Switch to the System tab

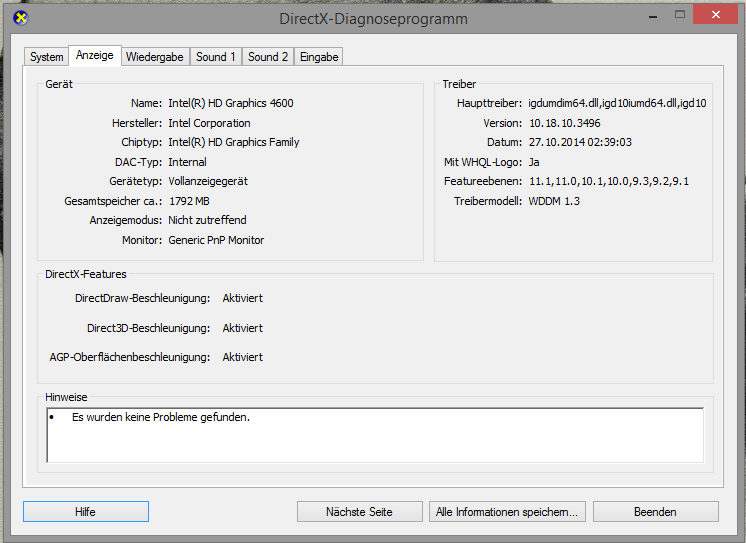[47, 57]
